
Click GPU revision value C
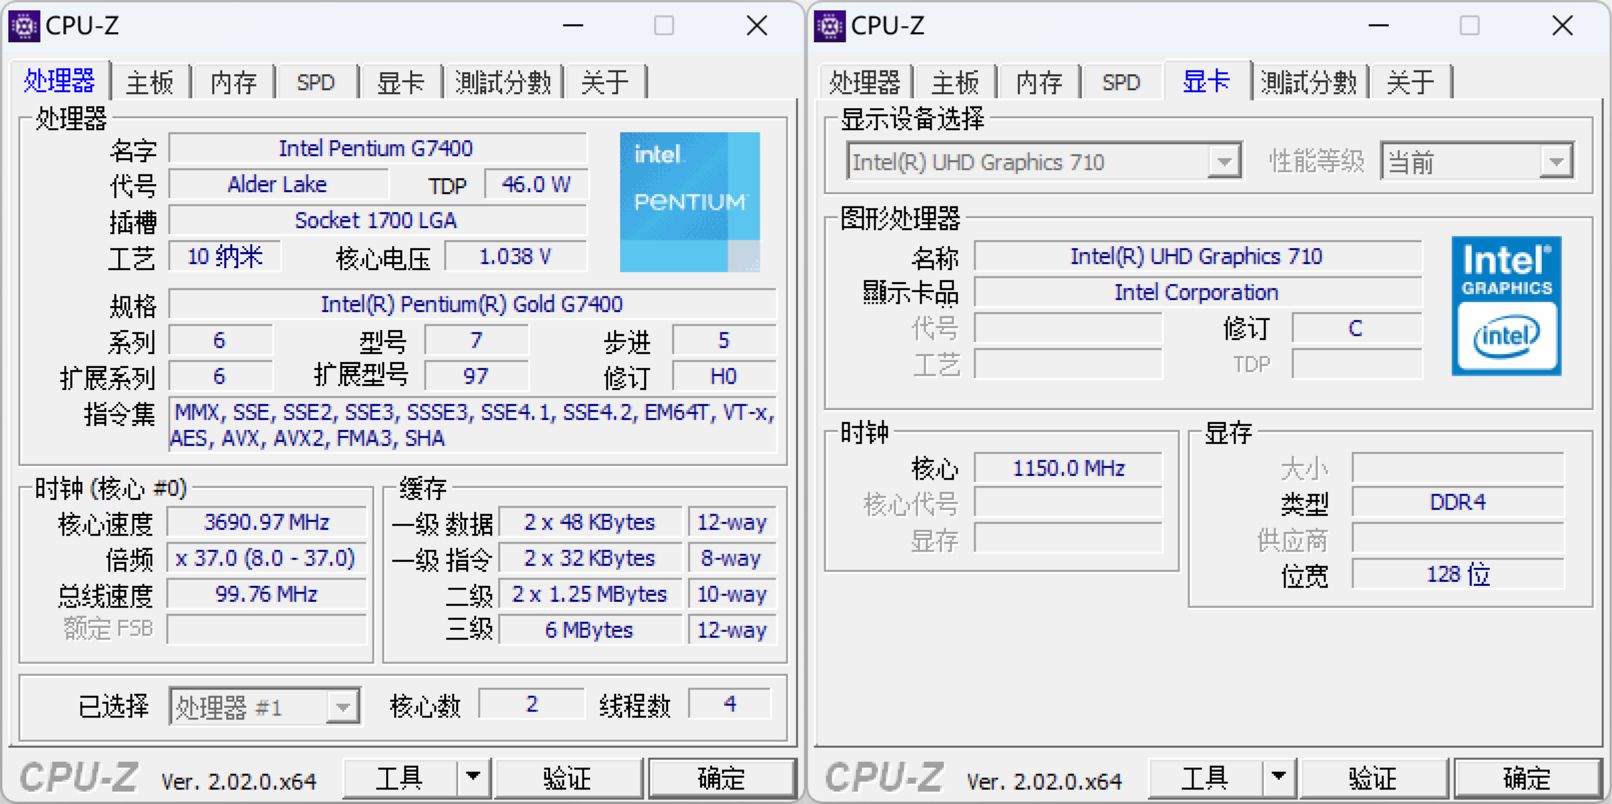tap(1356, 328)
